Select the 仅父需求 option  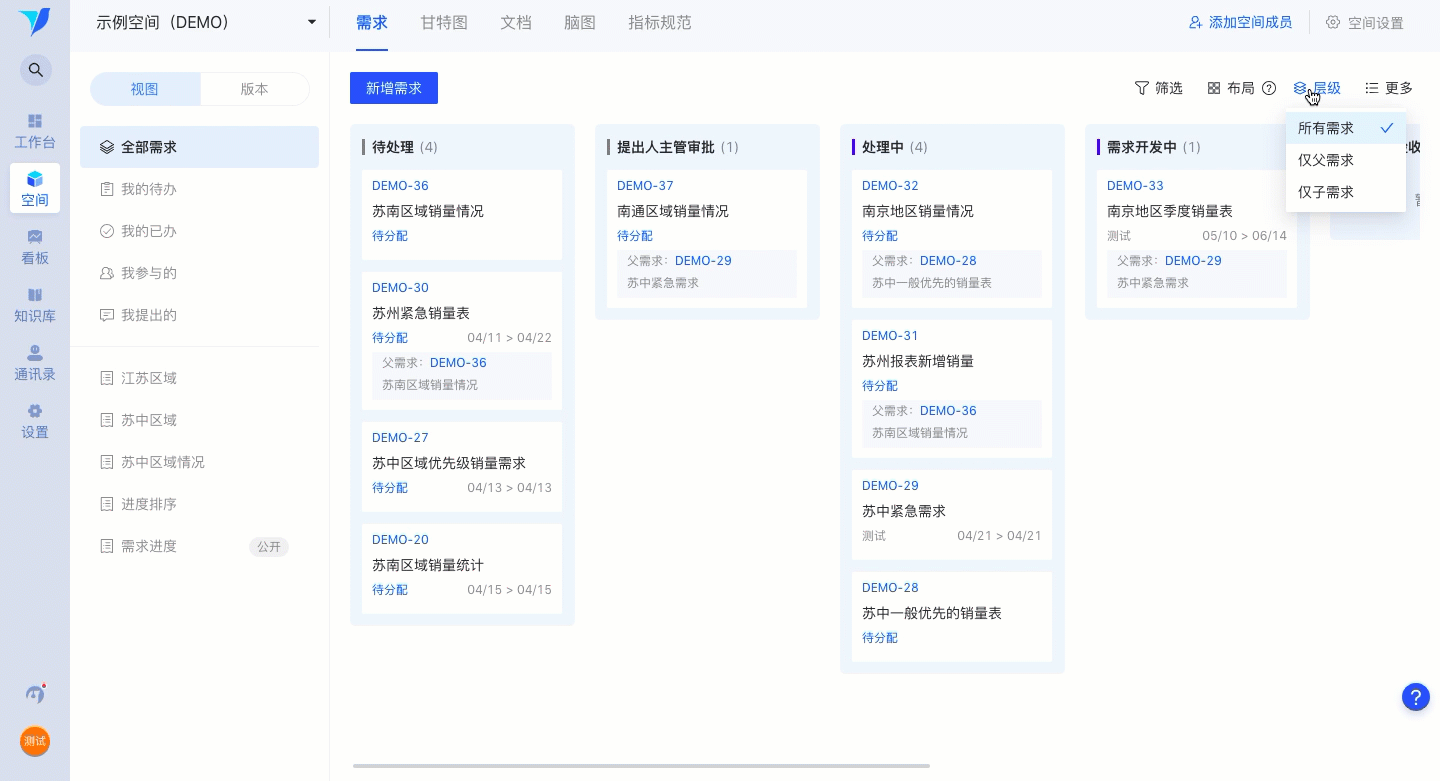coord(1326,160)
